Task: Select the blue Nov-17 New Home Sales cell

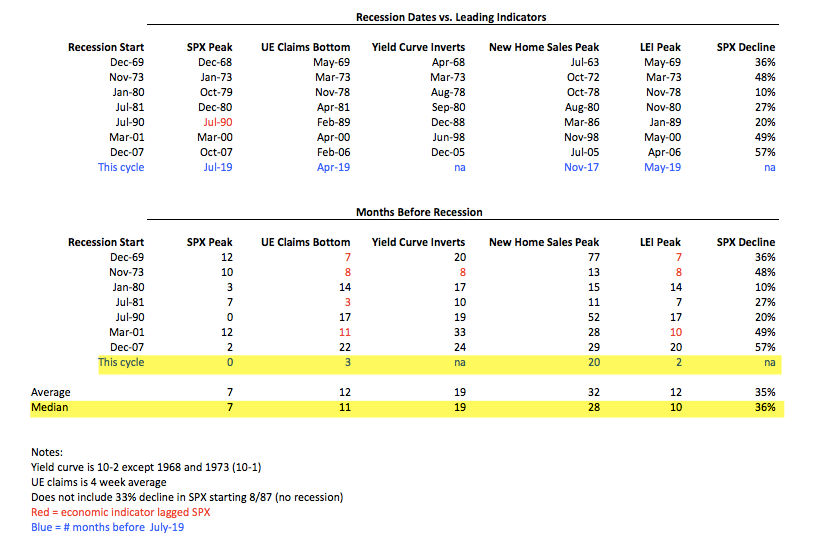Action: (x=581, y=167)
